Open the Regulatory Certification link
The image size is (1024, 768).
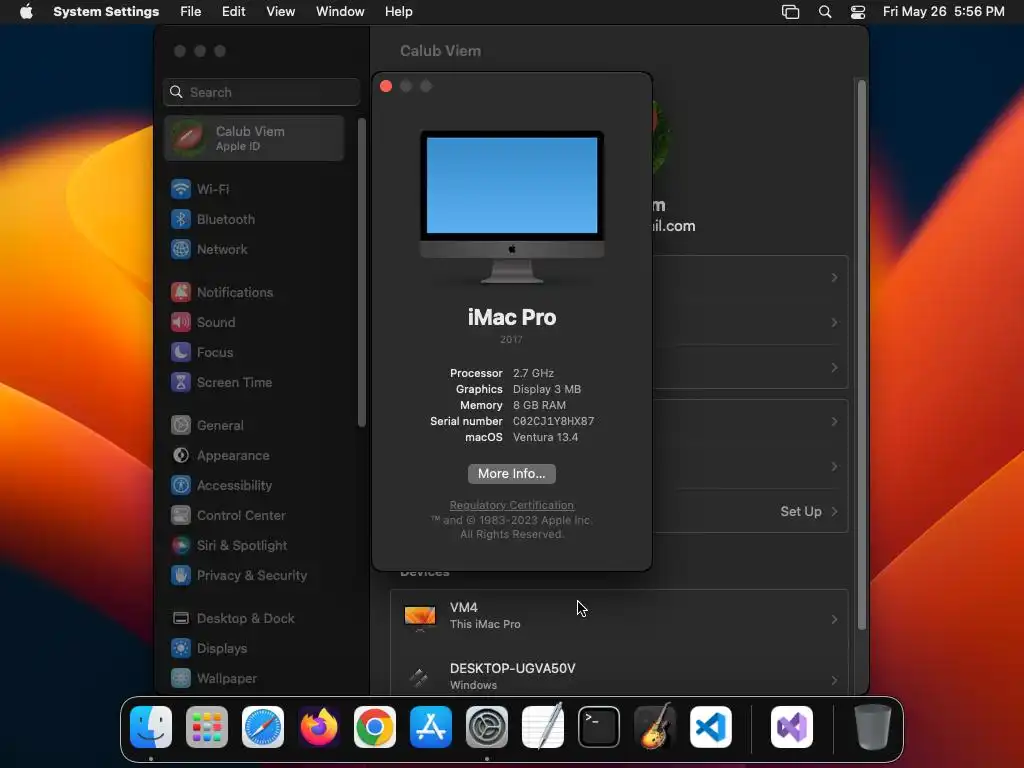tap(512, 505)
